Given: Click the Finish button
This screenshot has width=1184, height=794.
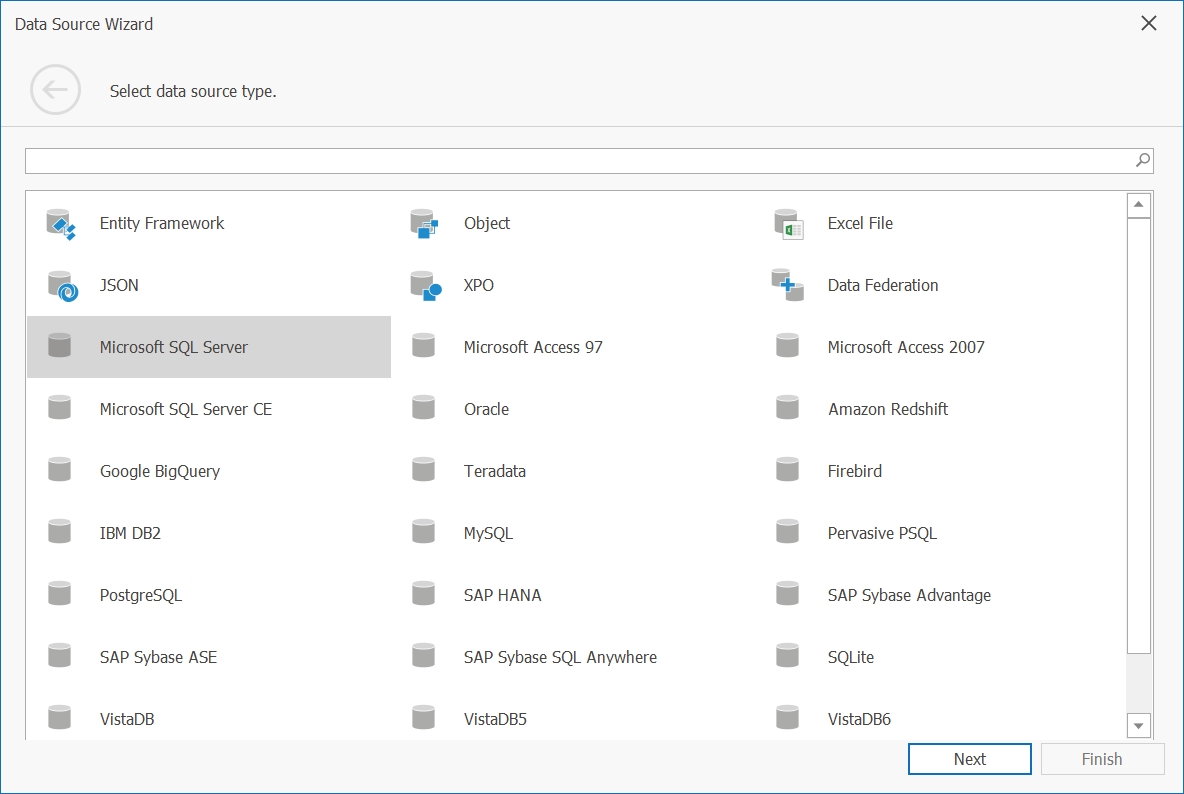Looking at the screenshot, I should (x=1102, y=759).
